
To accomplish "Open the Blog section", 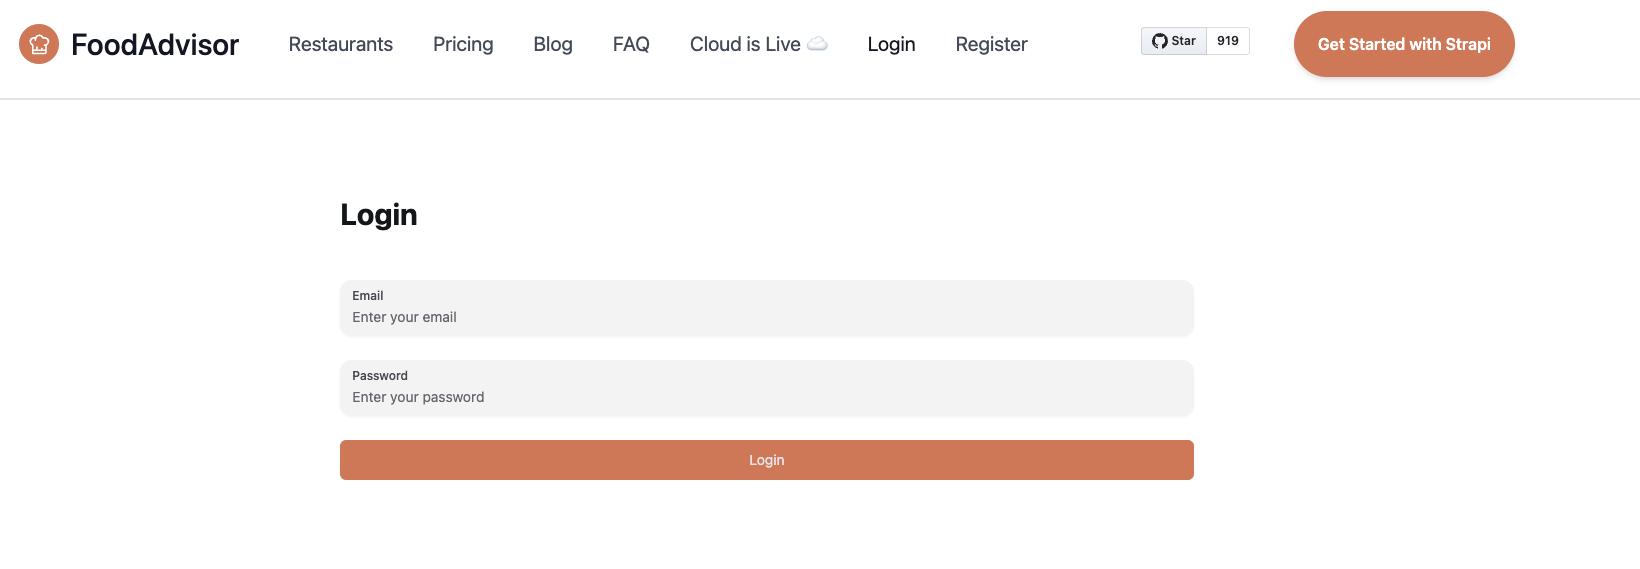I will [553, 44].
